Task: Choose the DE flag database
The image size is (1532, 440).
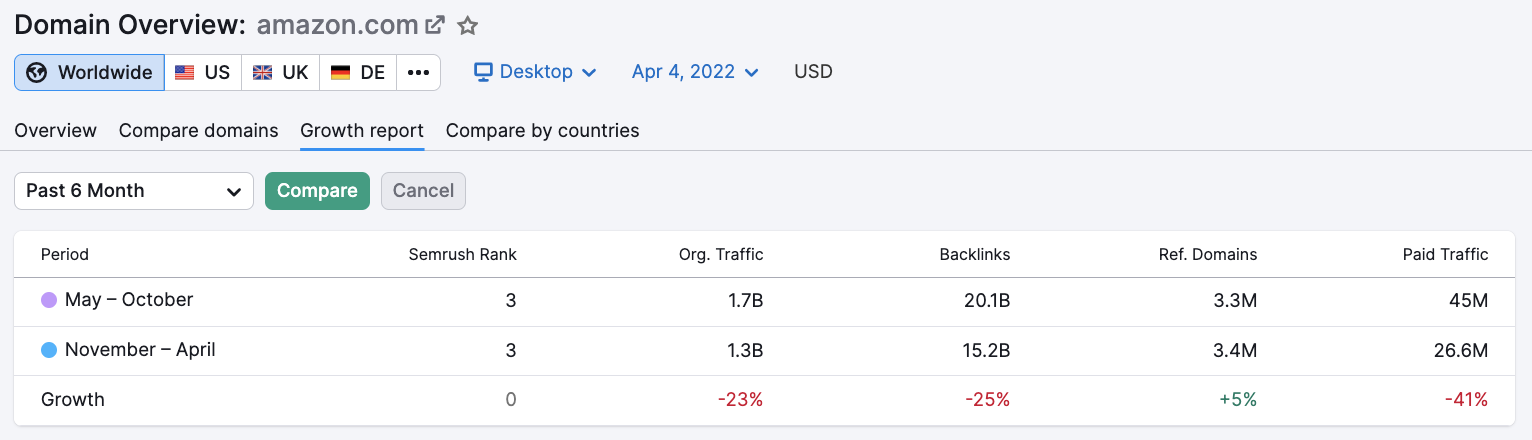Action: [x=358, y=72]
